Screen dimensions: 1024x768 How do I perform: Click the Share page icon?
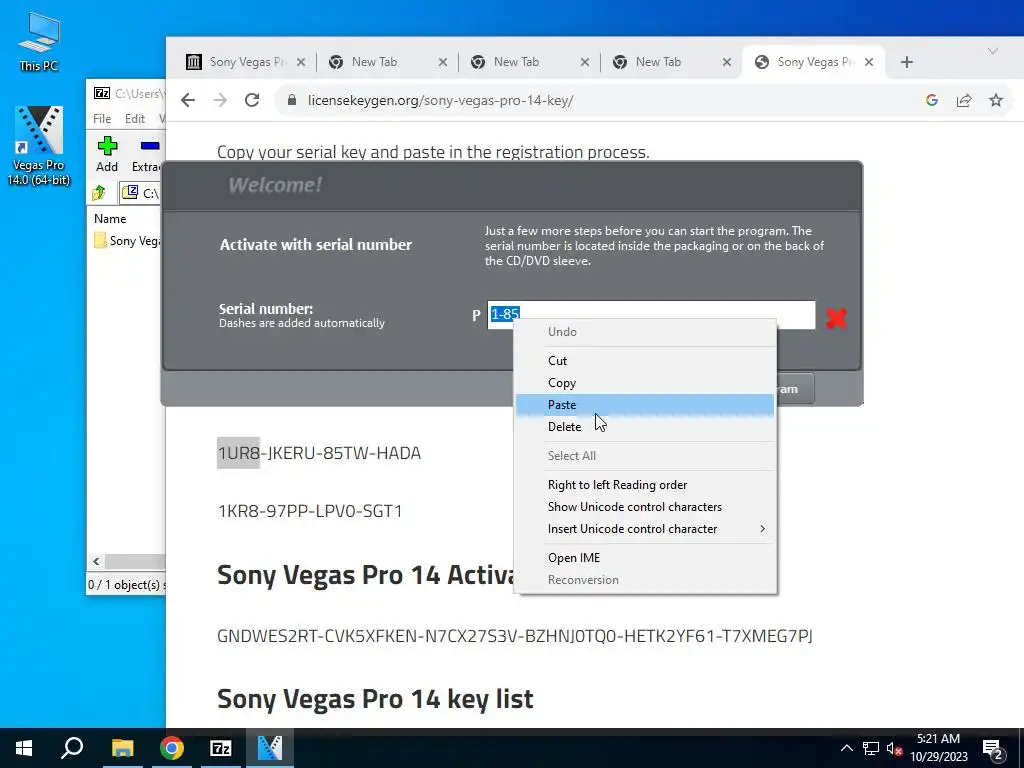964,100
